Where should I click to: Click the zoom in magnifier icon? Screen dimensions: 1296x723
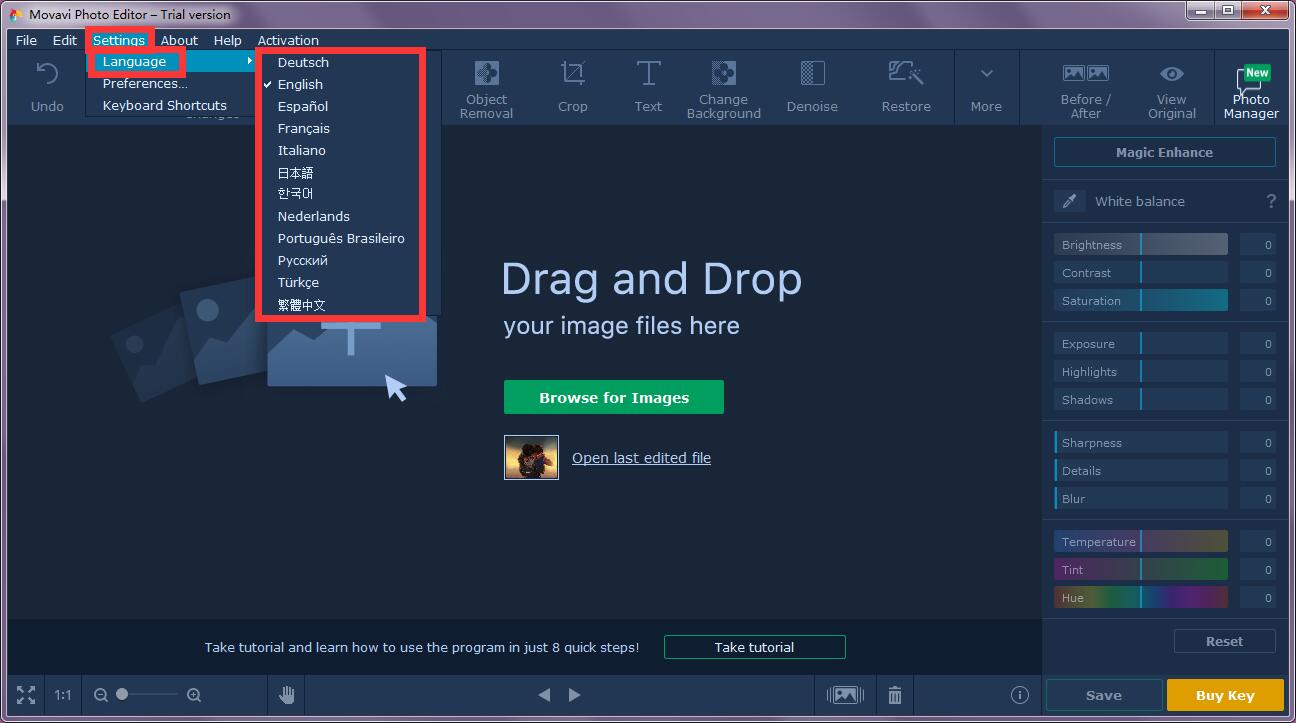[194, 694]
